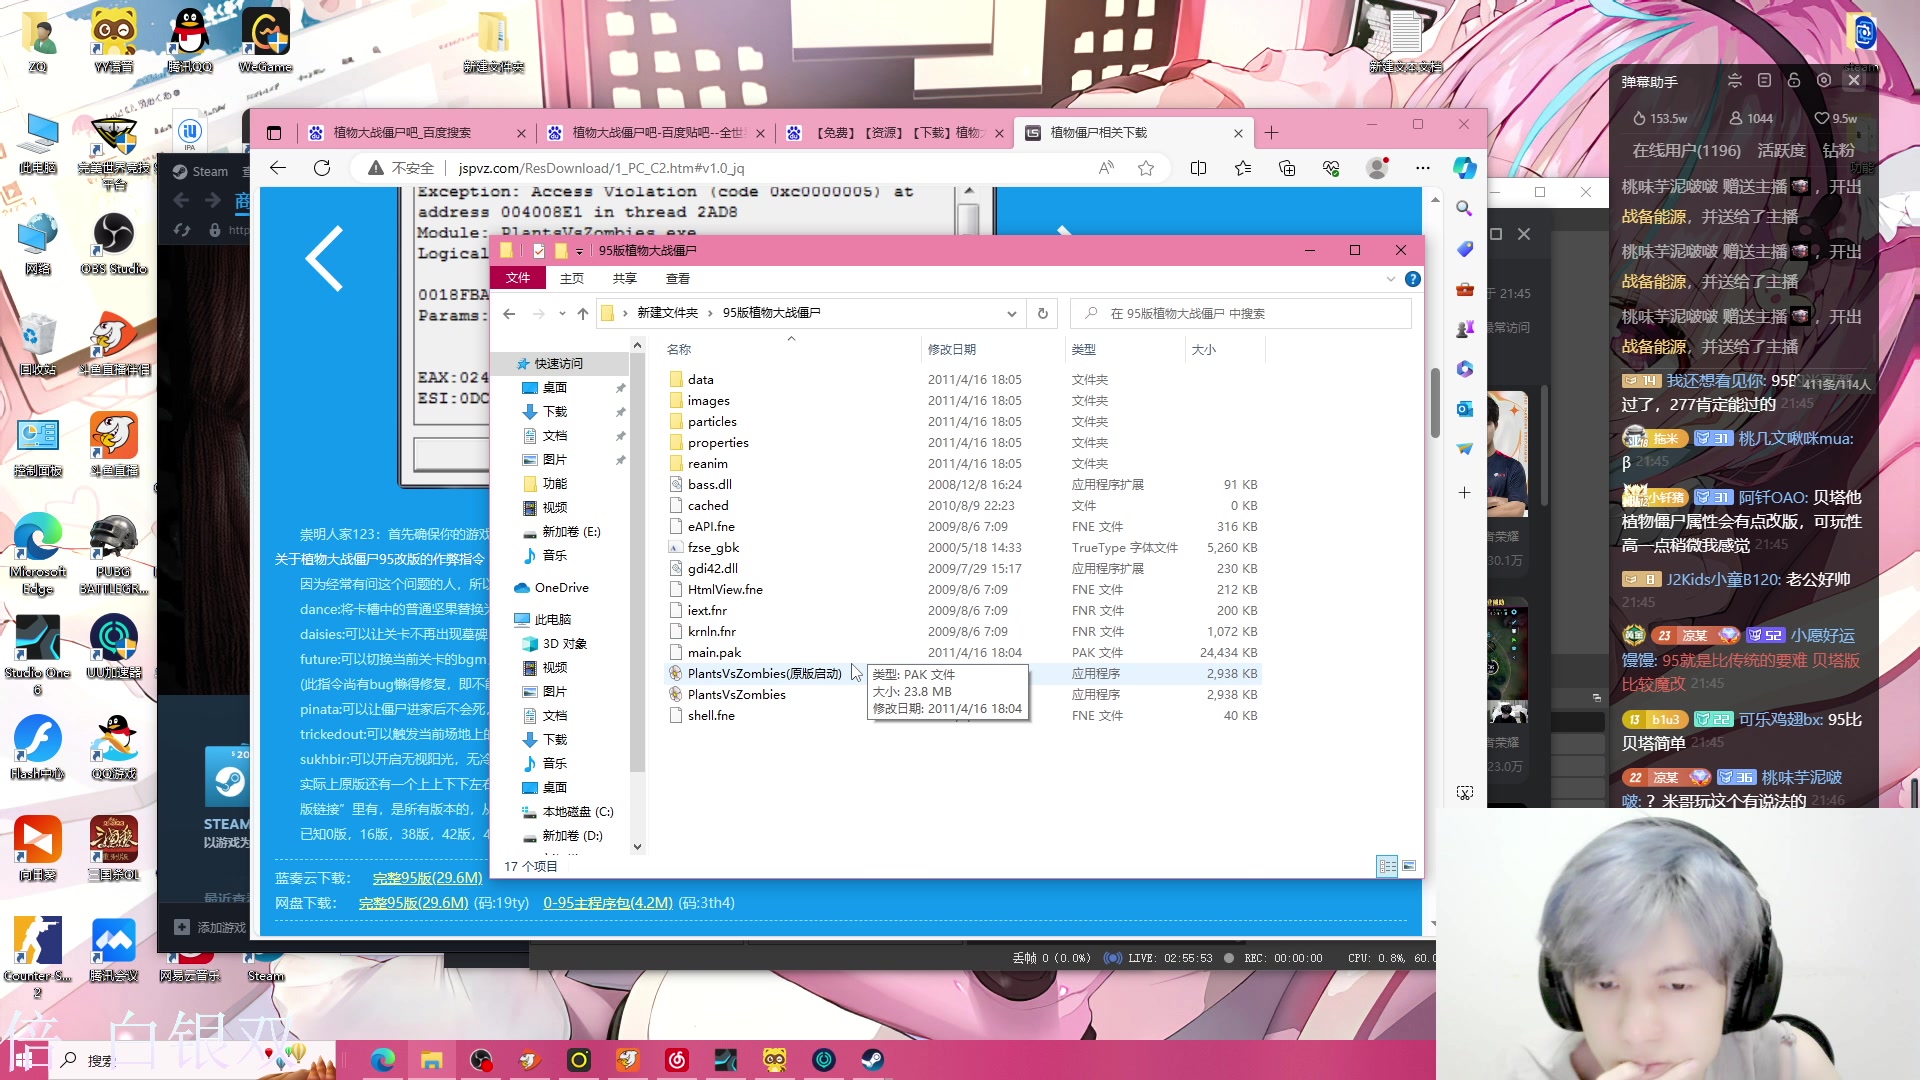This screenshot has height=1080, width=1920.
Task: Select PlantsVsZombies(原版启动) file
Action: pyautogui.click(x=764, y=674)
